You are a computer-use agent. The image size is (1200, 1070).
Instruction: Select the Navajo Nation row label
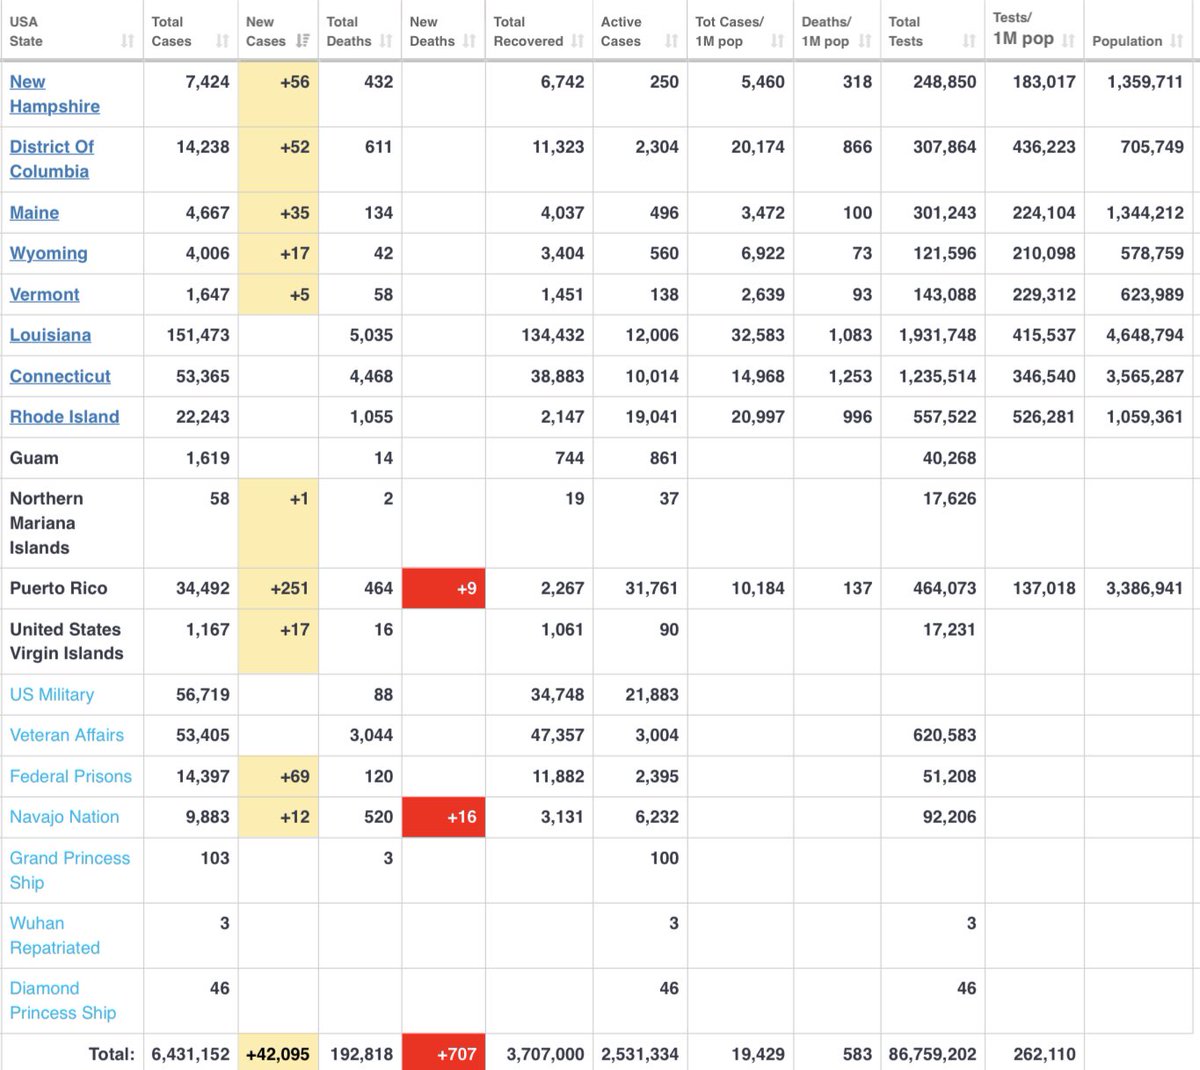coord(64,817)
